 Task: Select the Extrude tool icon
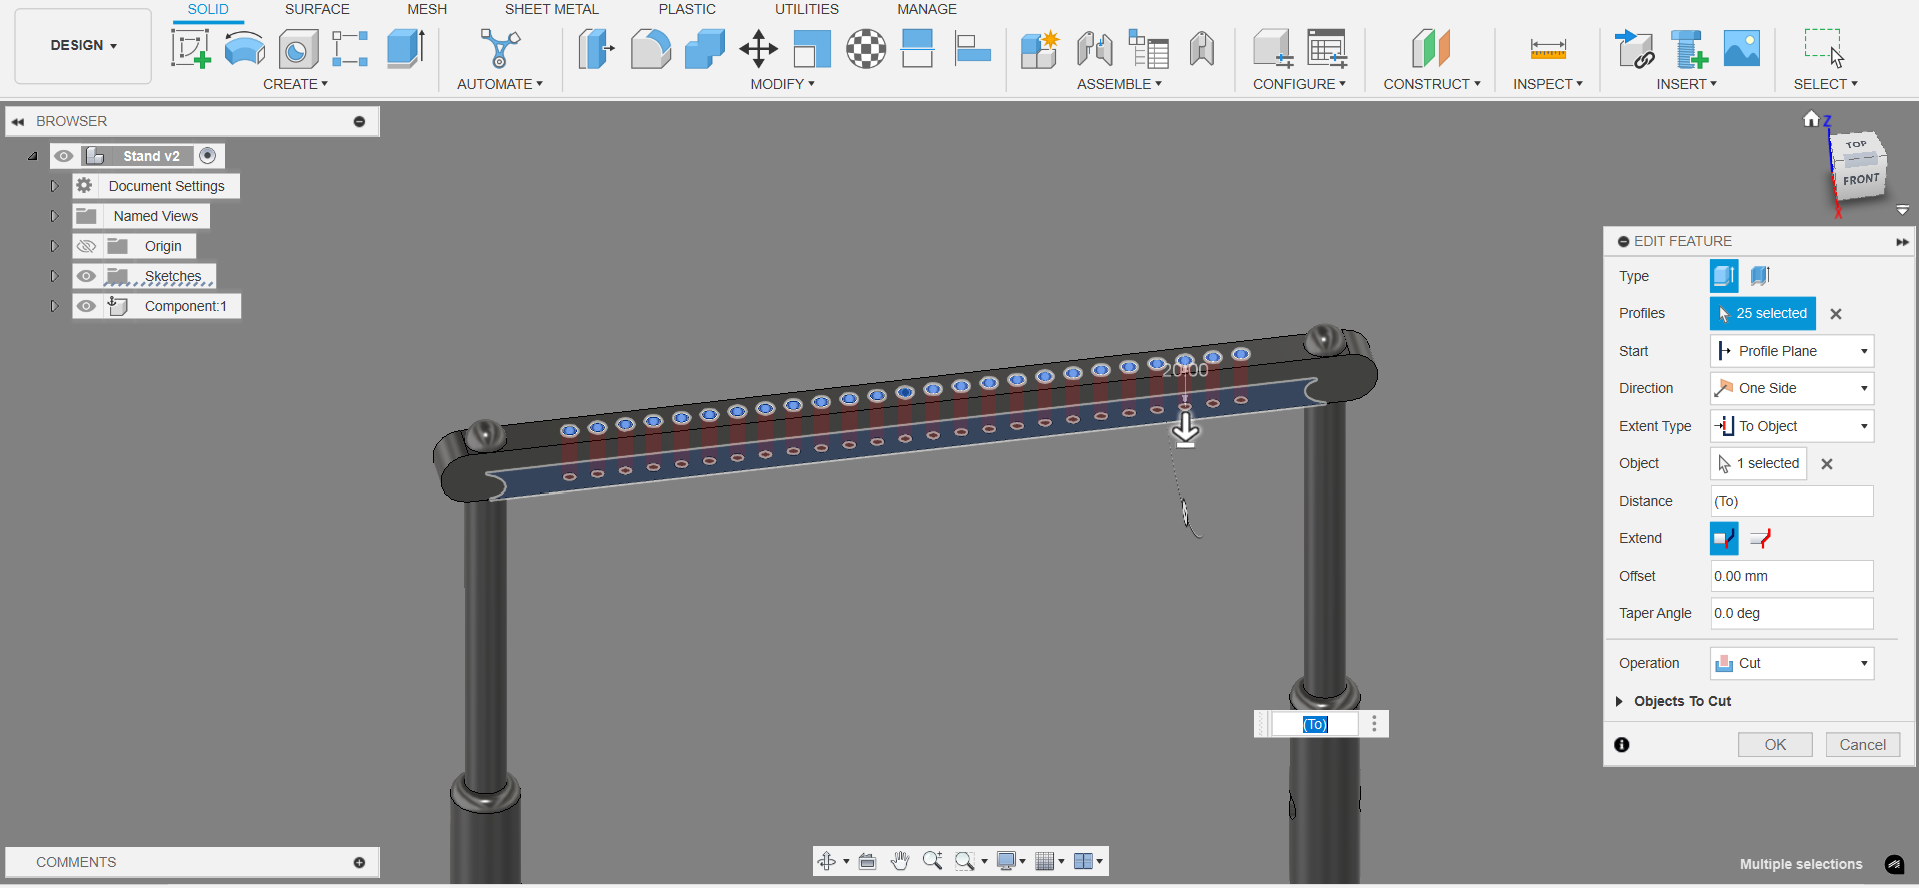pyautogui.click(x=406, y=48)
